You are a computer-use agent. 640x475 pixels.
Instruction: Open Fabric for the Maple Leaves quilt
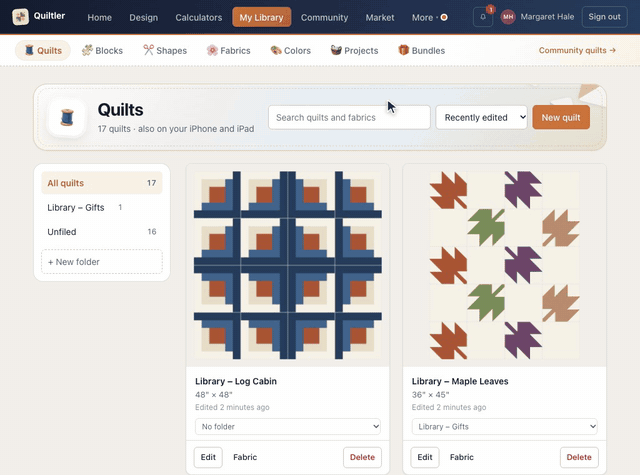(462, 457)
